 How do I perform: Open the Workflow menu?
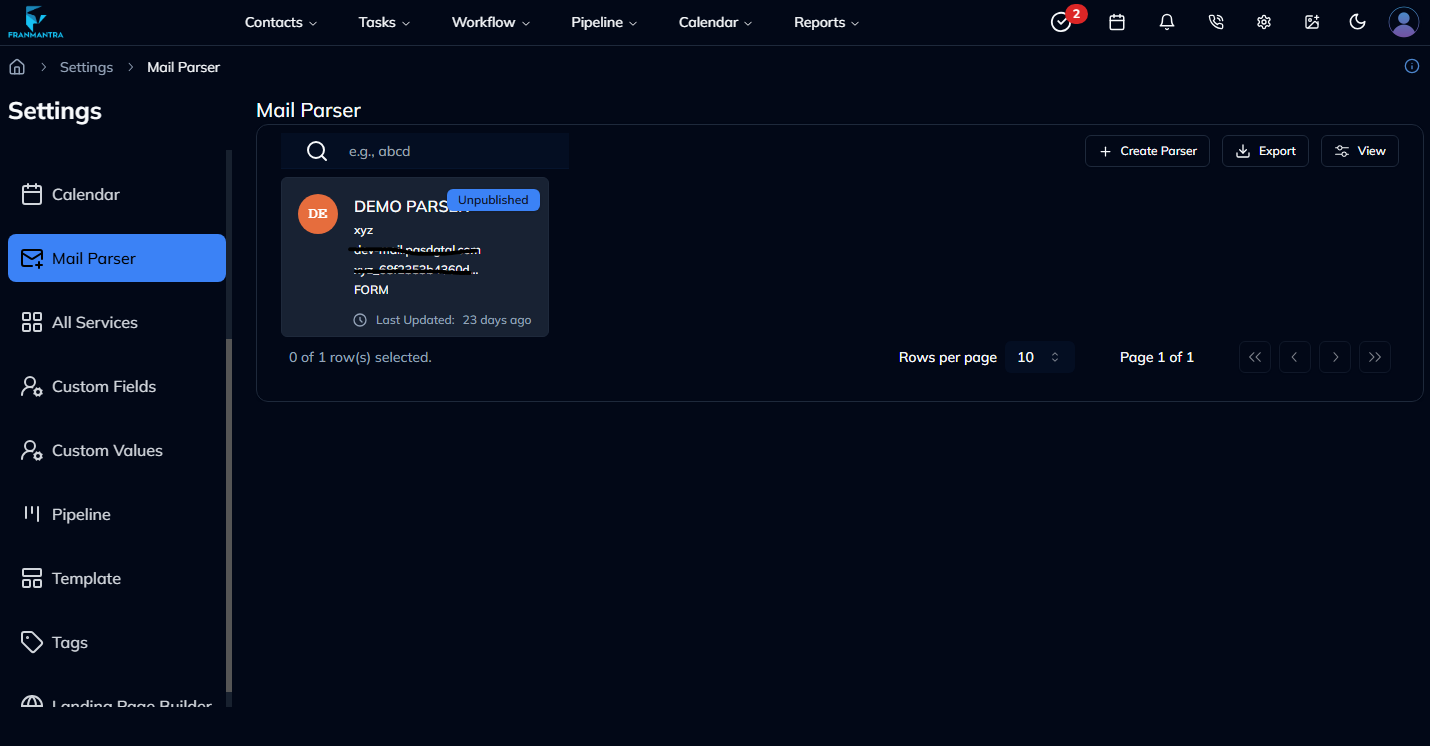coord(490,21)
